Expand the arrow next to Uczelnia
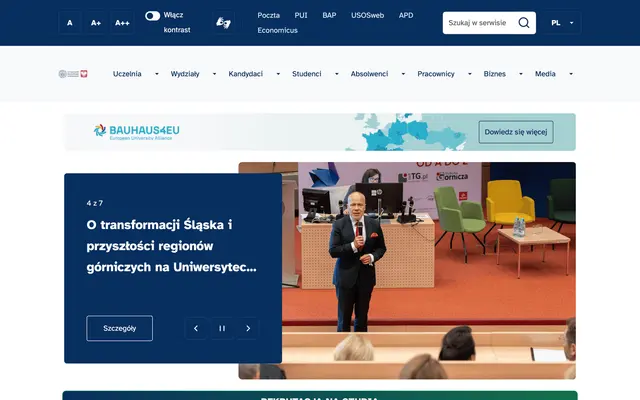 [157, 74]
